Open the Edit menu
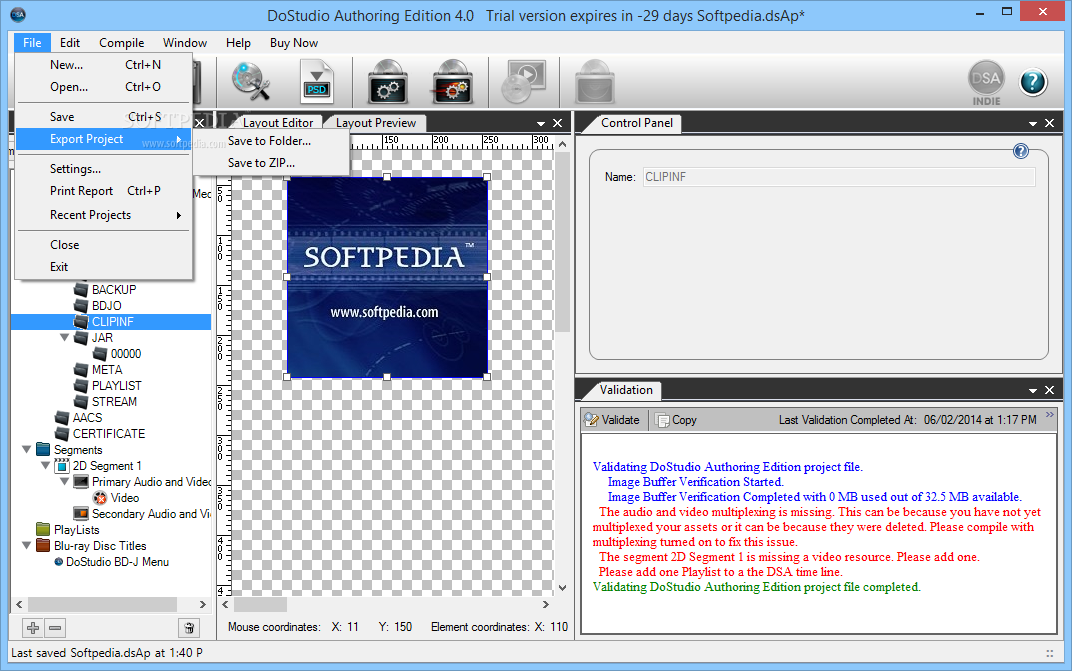 pos(70,42)
